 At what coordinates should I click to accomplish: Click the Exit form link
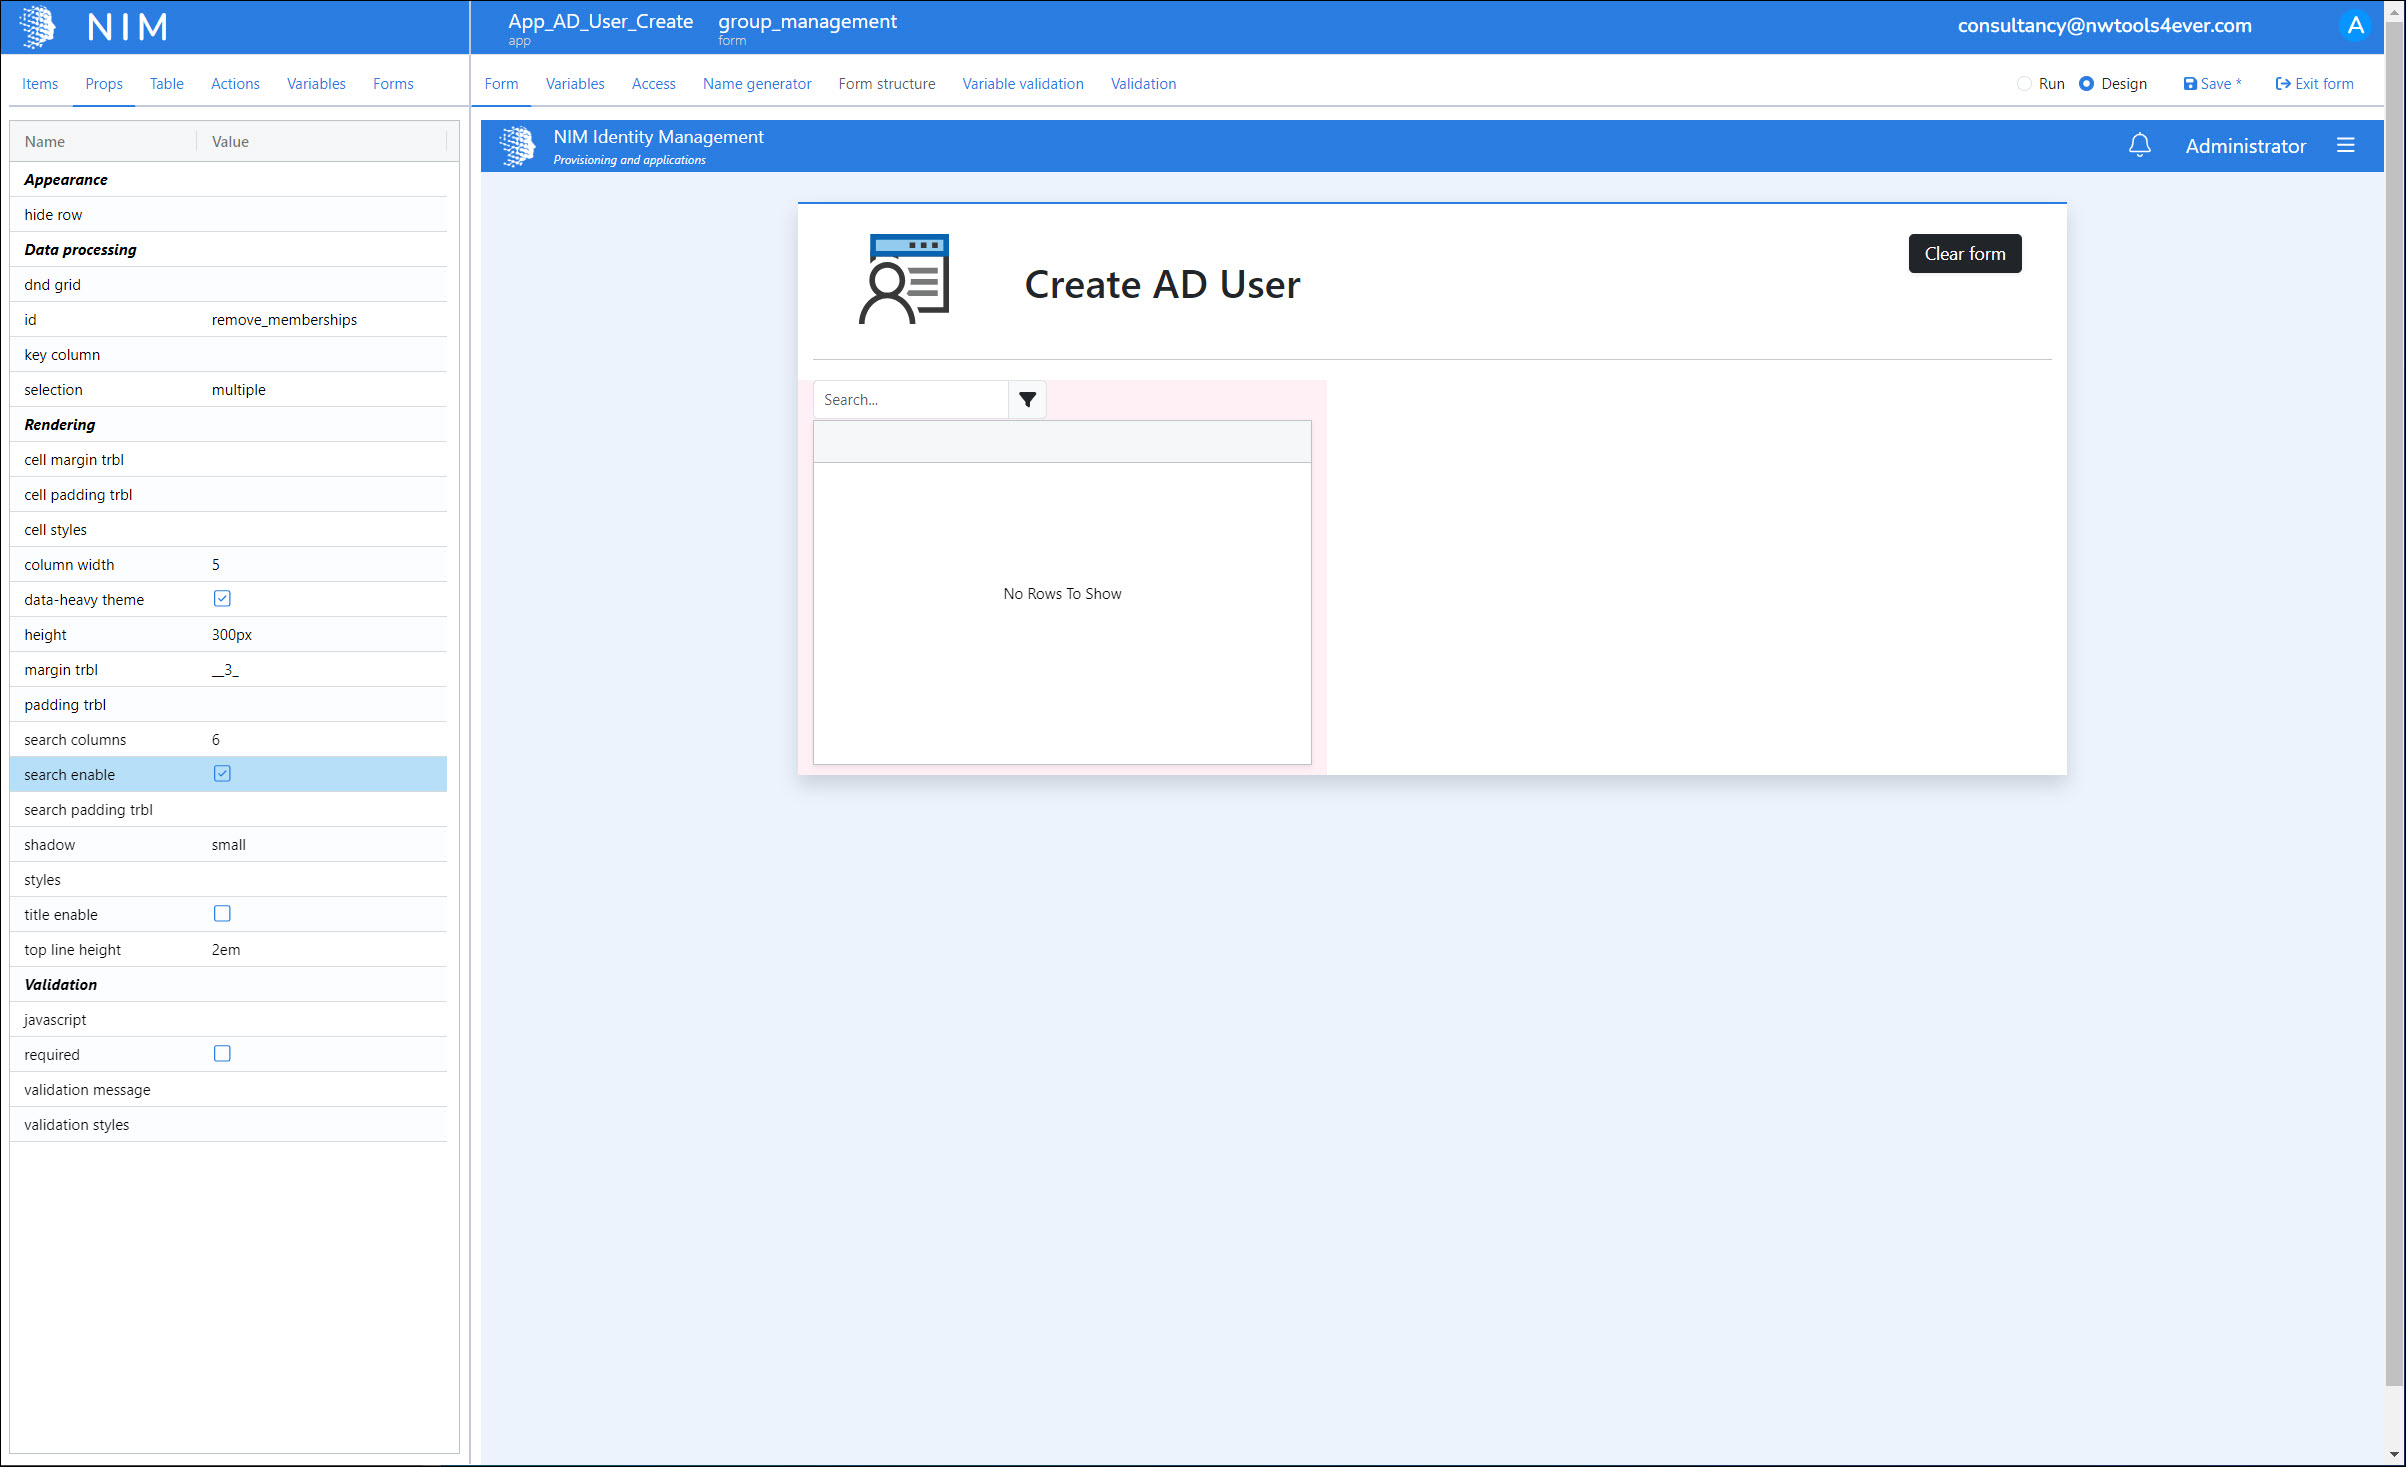pos(2314,84)
